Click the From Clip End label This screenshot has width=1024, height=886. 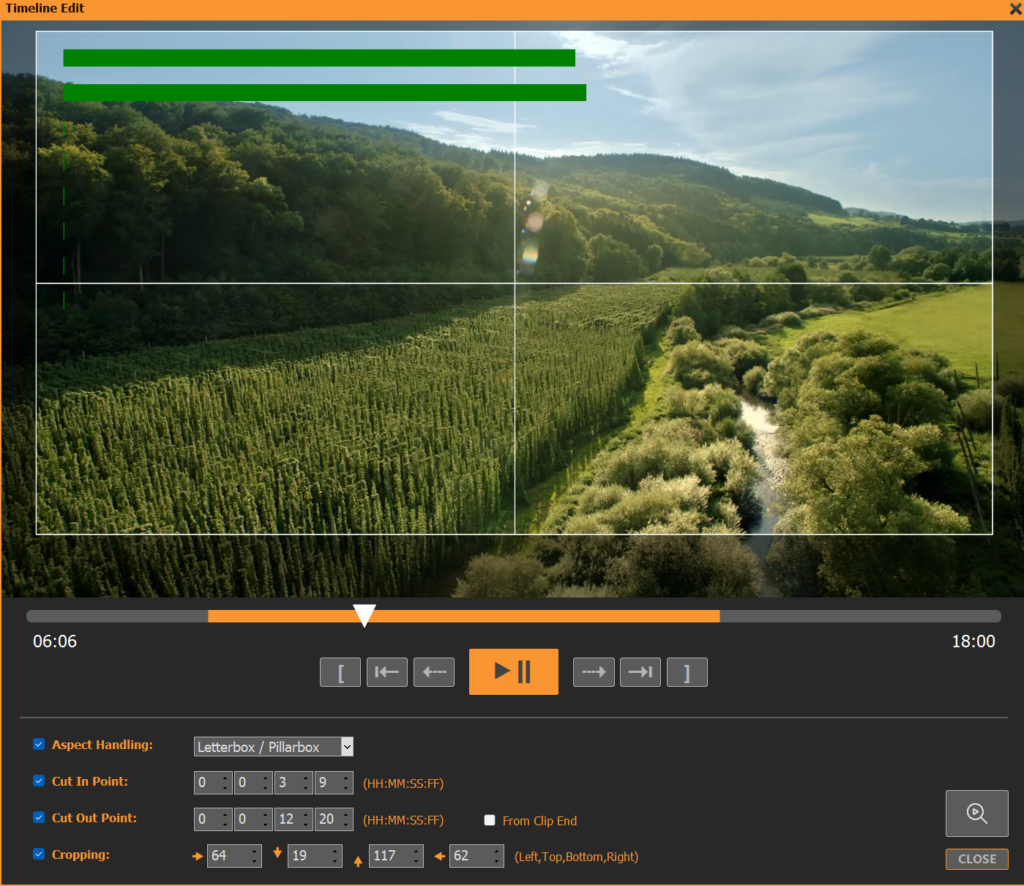pos(539,821)
